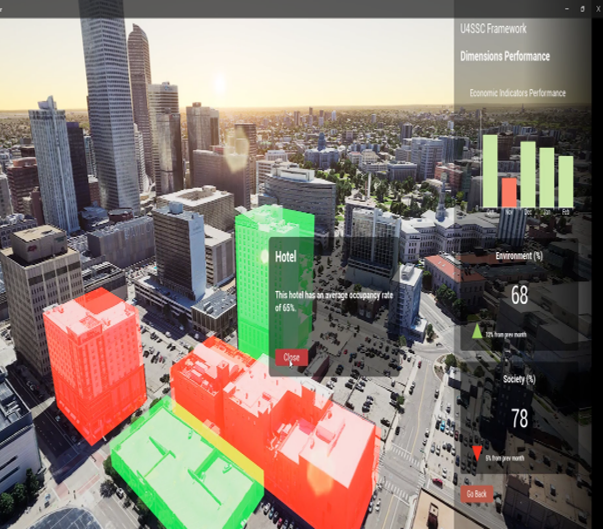Select the tallest leftmost green chart bar
This screenshot has width=603, height=529.
pyautogui.click(x=490, y=170)
